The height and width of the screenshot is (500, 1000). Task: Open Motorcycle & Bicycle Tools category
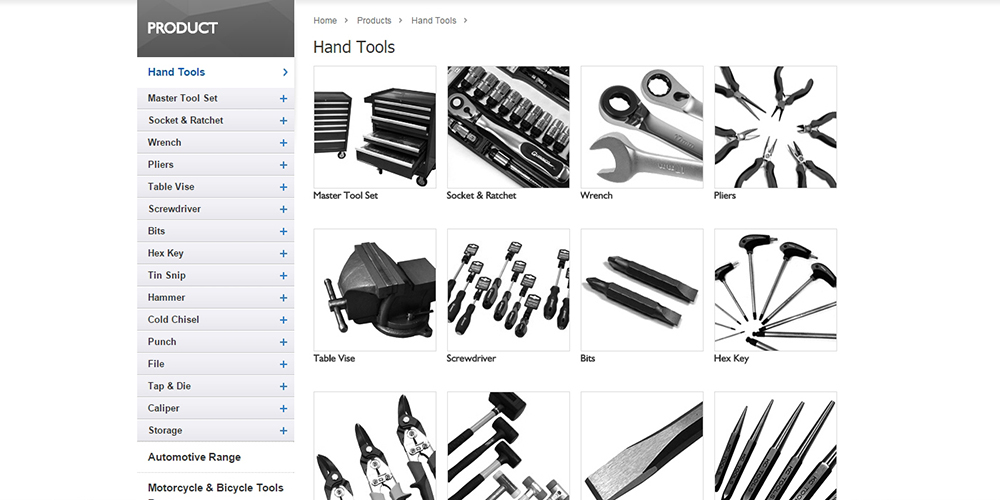tap(216, 488)
